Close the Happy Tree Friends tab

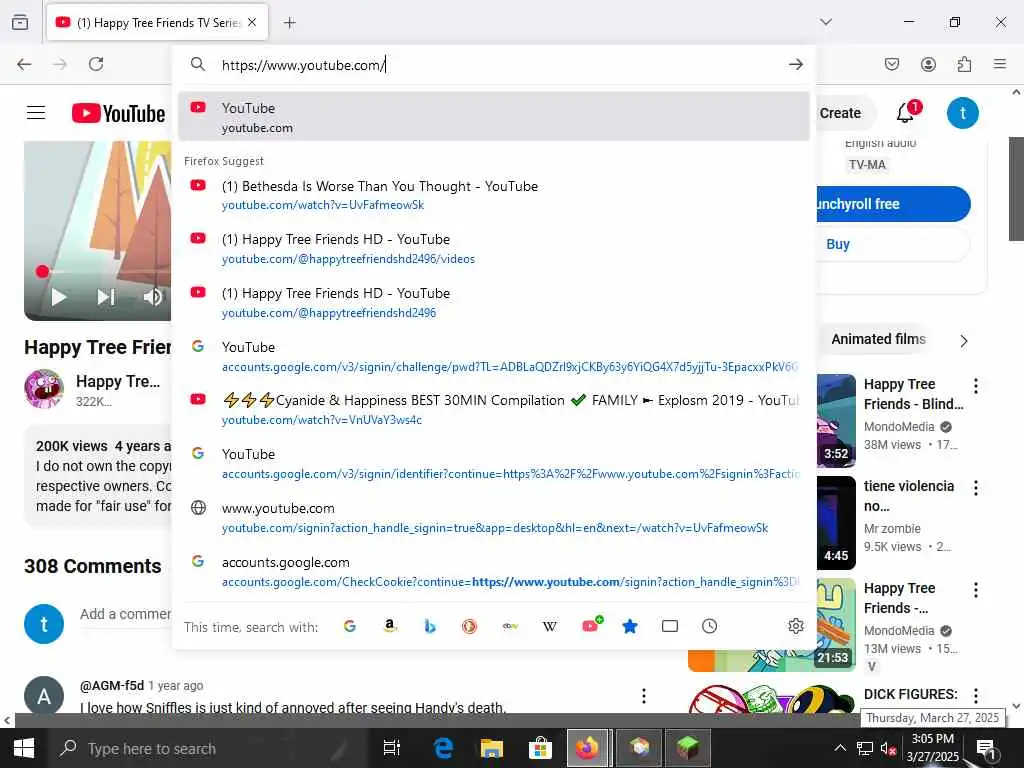[252, 22]
